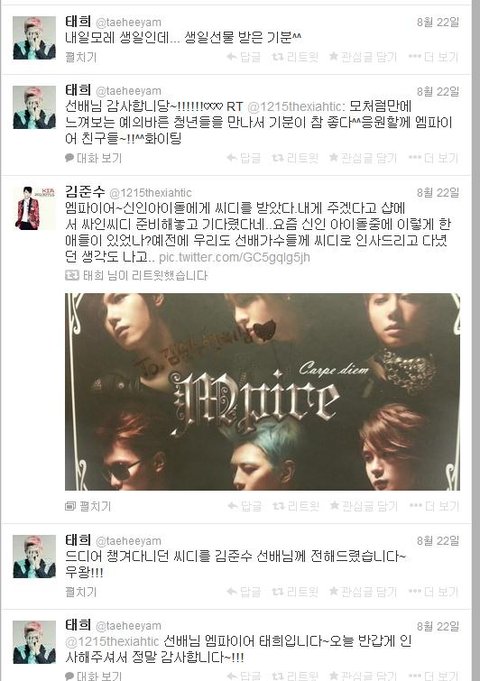Open 더 보기 menu on 김준수's tweet

click(434, 506)
